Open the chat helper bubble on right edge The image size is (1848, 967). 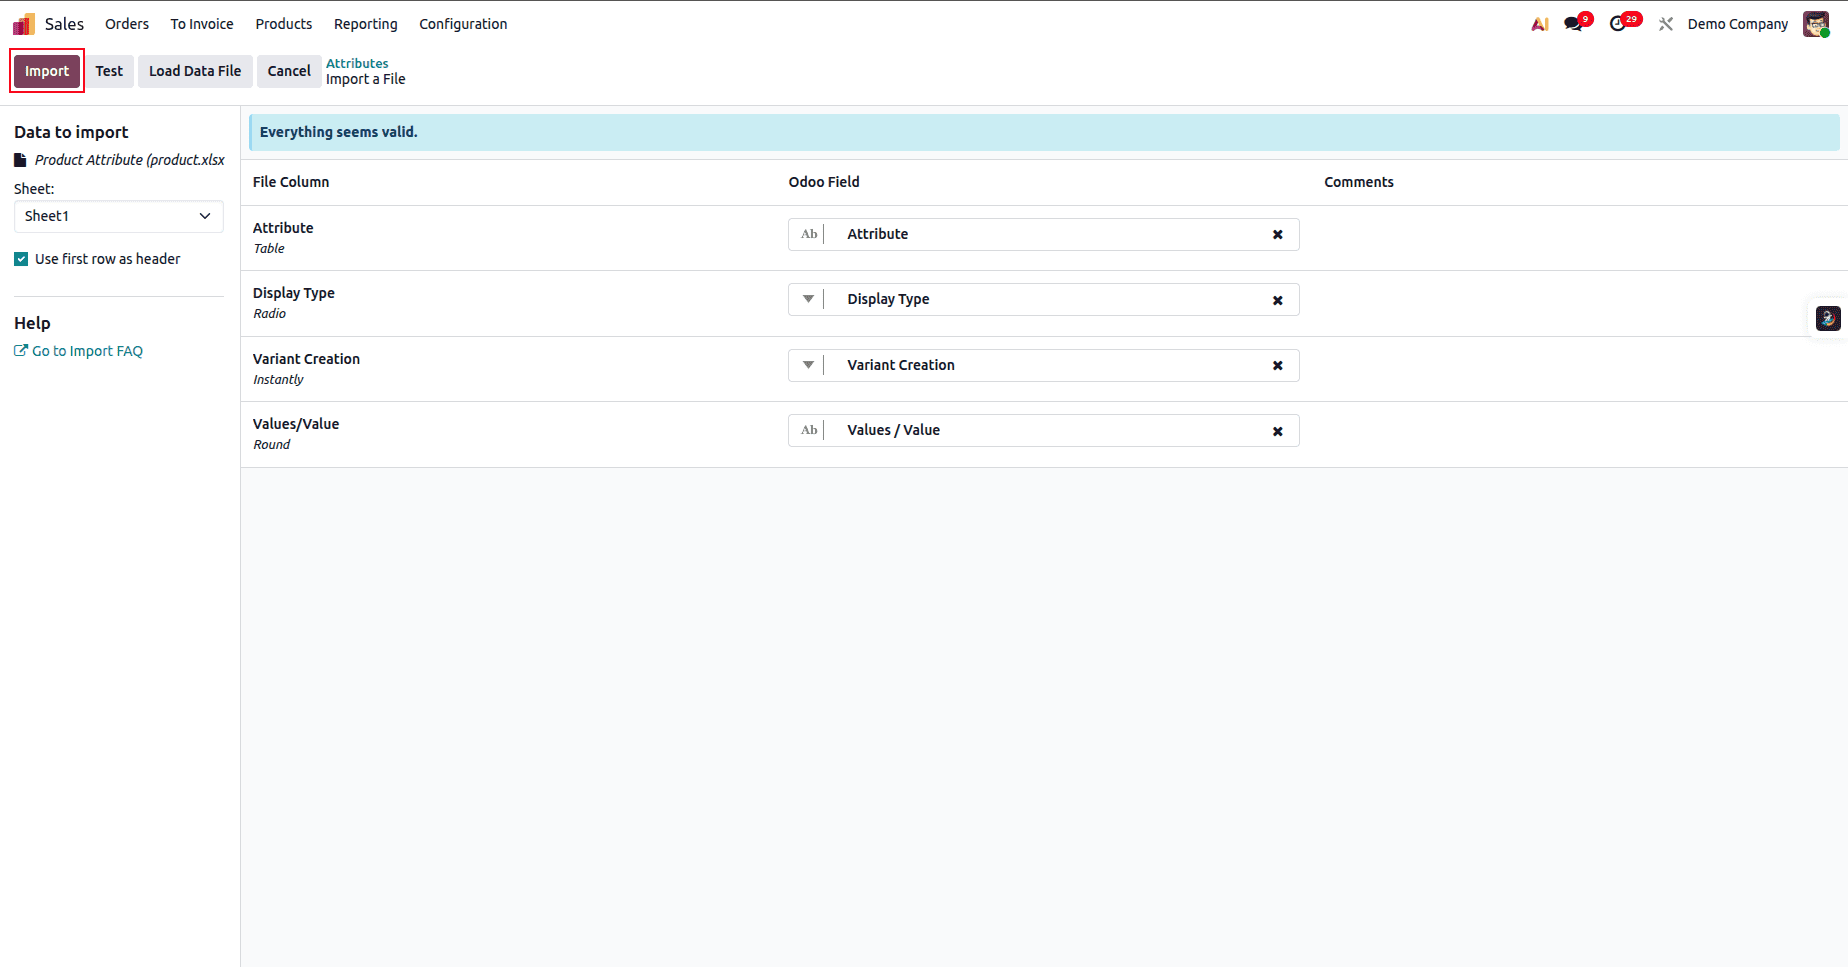(x=1828, y=318)
